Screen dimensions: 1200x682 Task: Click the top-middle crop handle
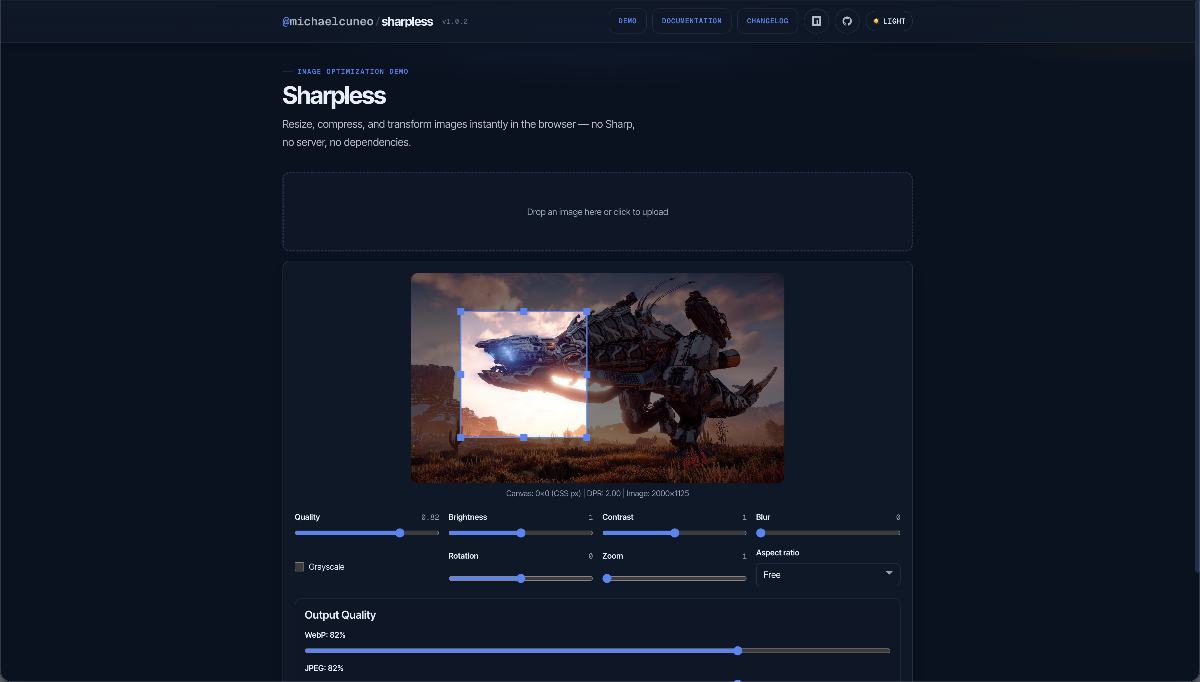[x=524, y=312]
